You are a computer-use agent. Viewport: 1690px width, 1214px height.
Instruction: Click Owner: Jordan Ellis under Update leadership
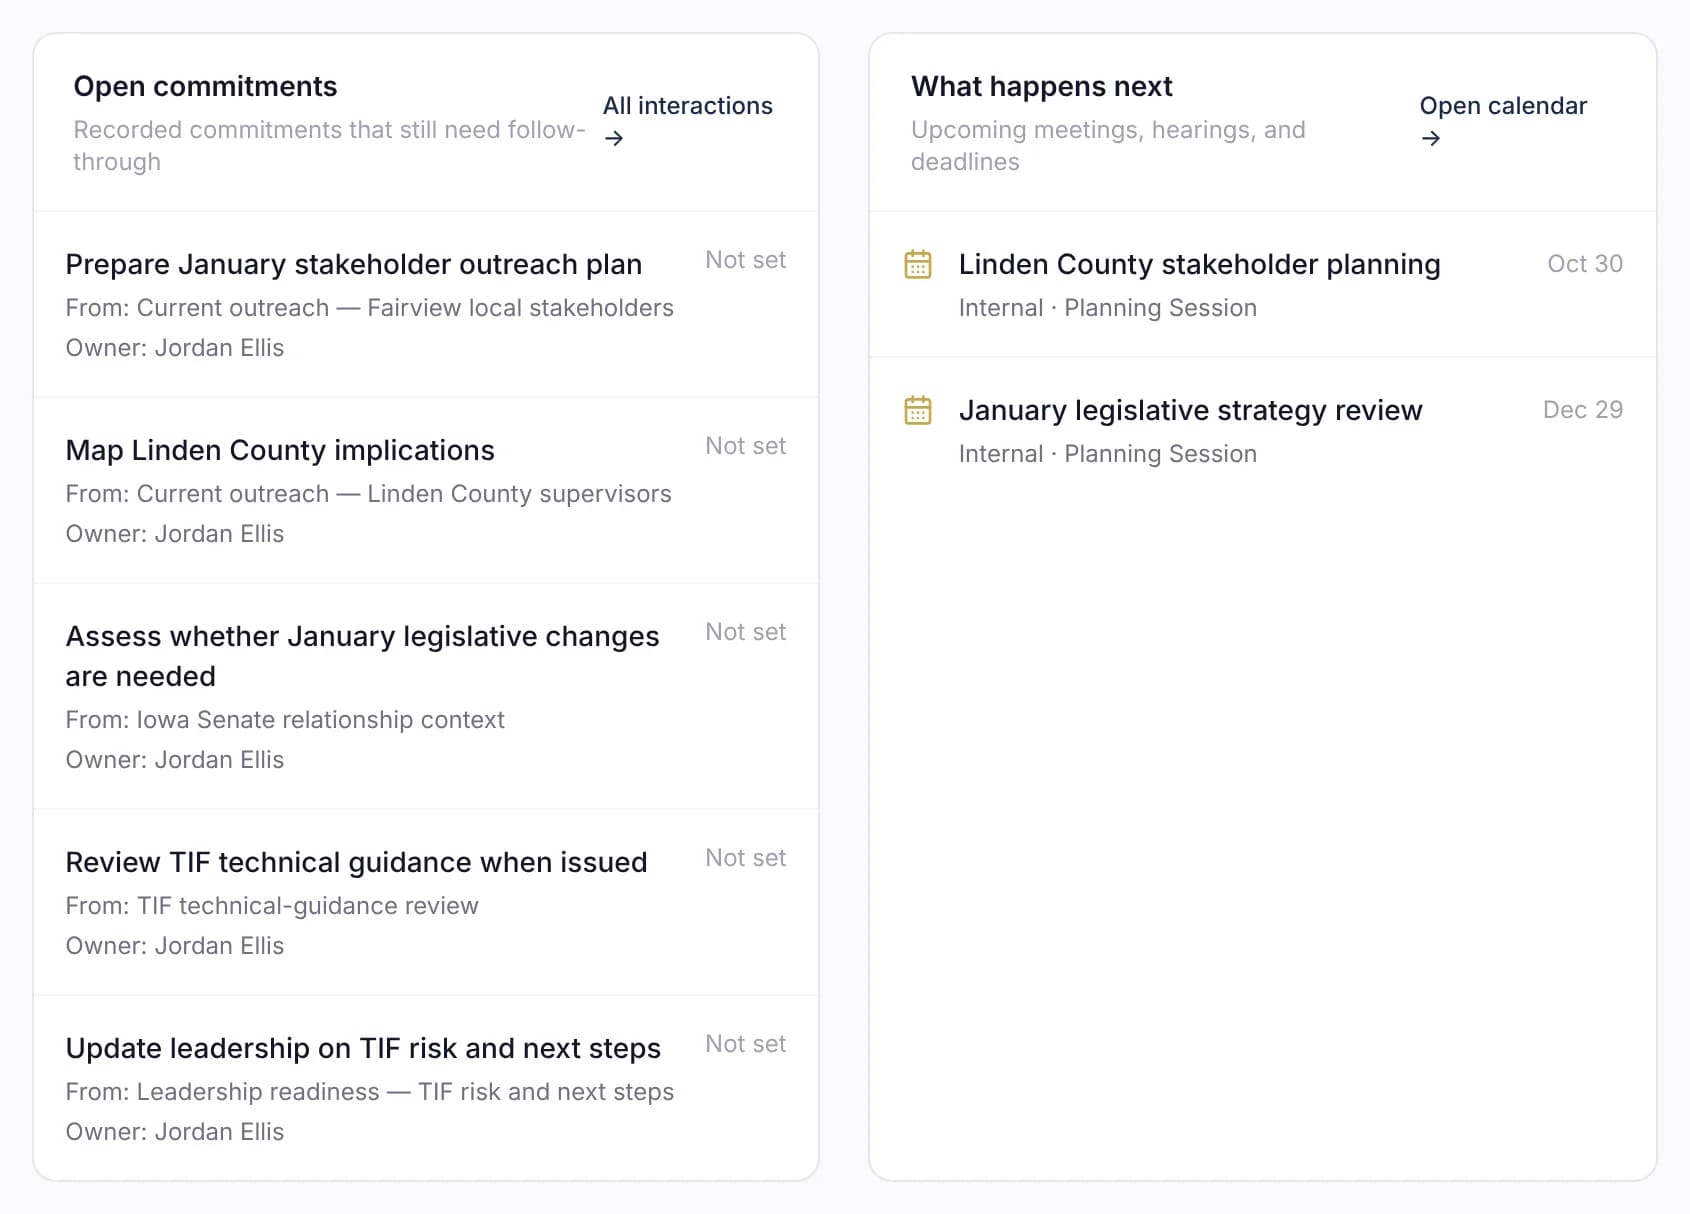pos(175,1132)
